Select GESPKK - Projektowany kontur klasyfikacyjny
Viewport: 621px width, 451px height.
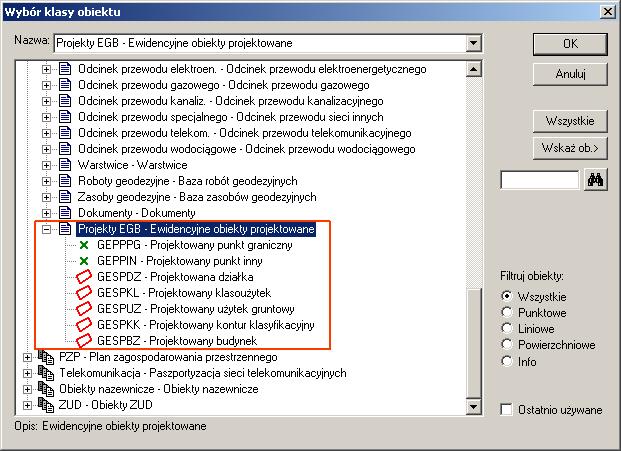tap(206, 325)
